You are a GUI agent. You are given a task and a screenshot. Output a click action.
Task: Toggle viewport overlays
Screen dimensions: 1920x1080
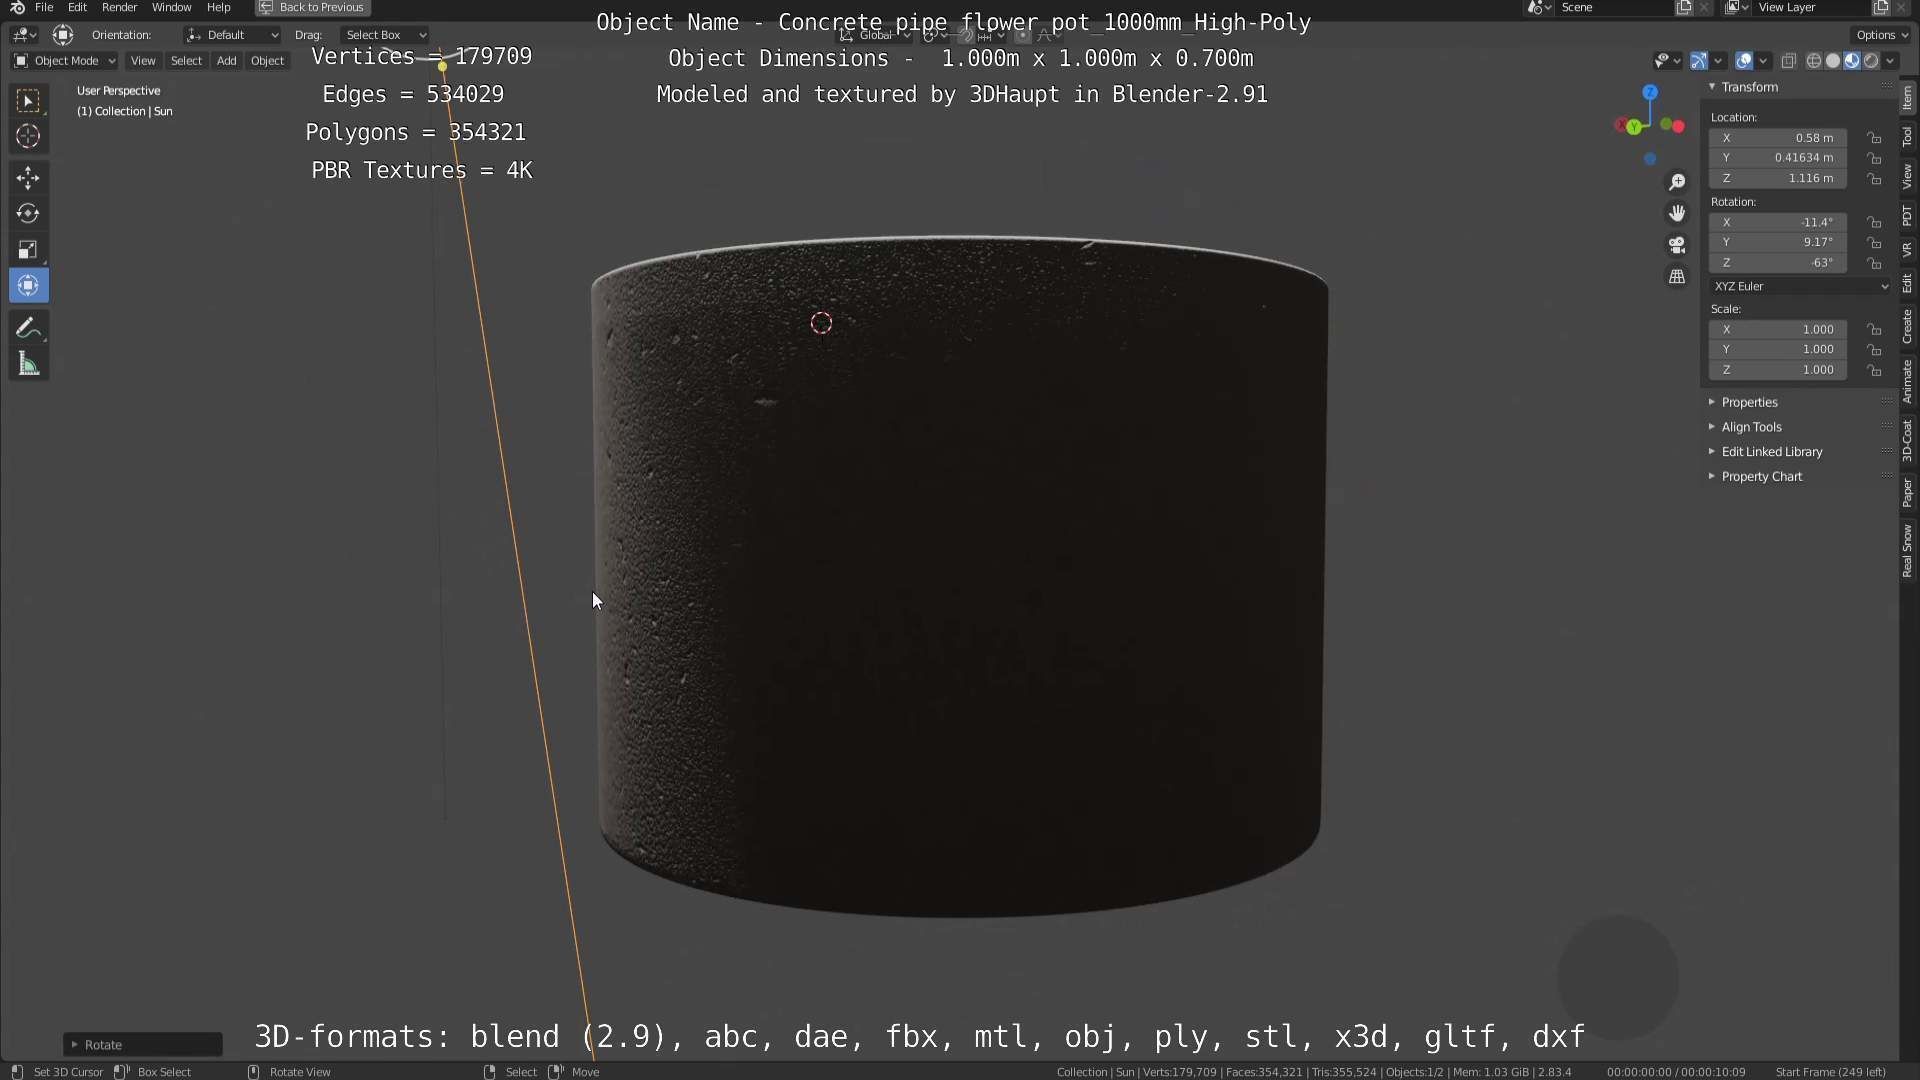click(1744, 61)
